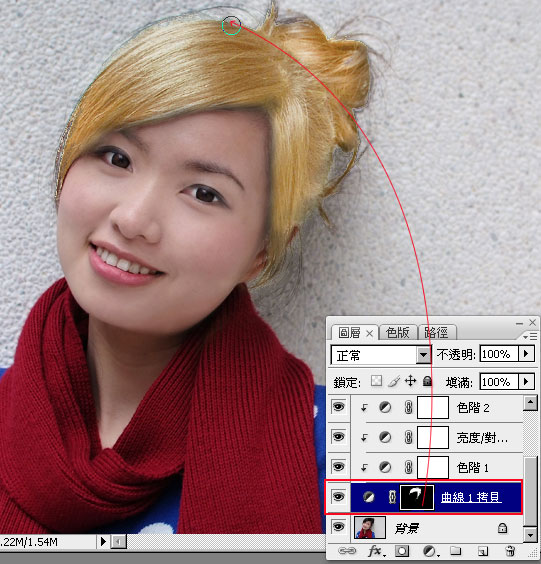Delete layer with the trash icon

(510, 551)
